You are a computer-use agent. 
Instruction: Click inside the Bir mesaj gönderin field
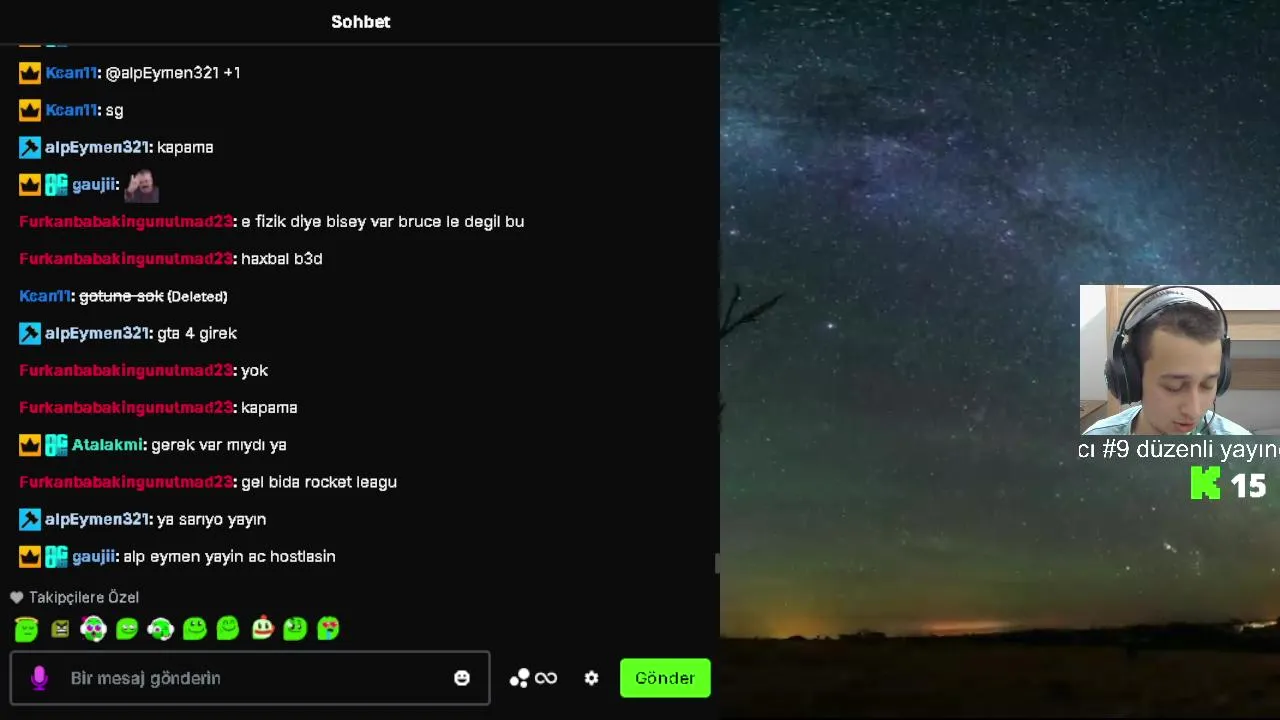[x=250, y=678]
